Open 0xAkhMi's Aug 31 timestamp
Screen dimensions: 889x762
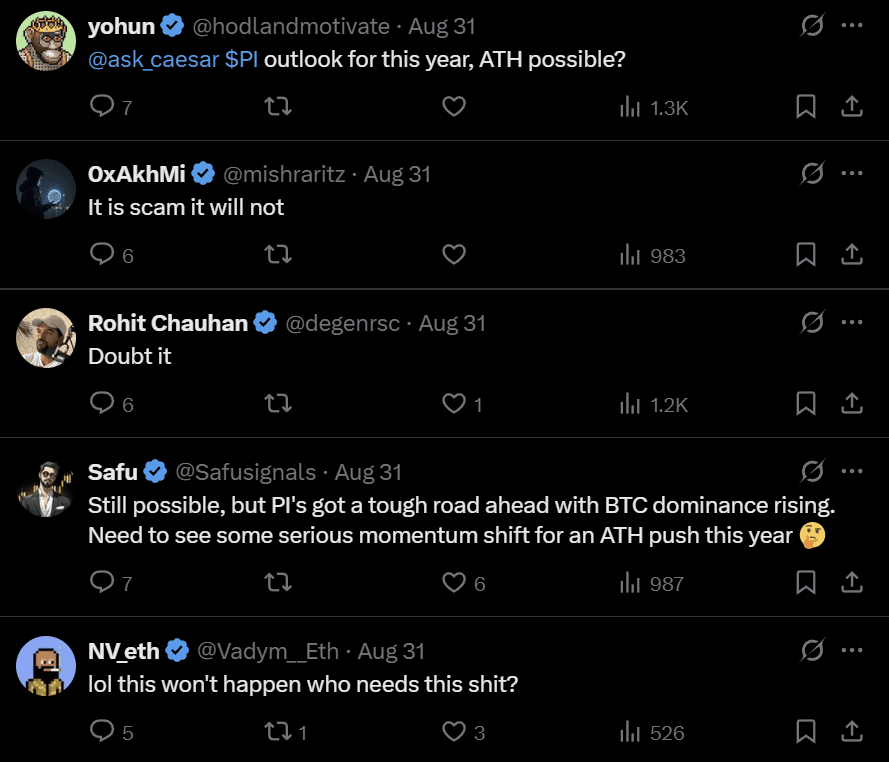tap(397, 174)
